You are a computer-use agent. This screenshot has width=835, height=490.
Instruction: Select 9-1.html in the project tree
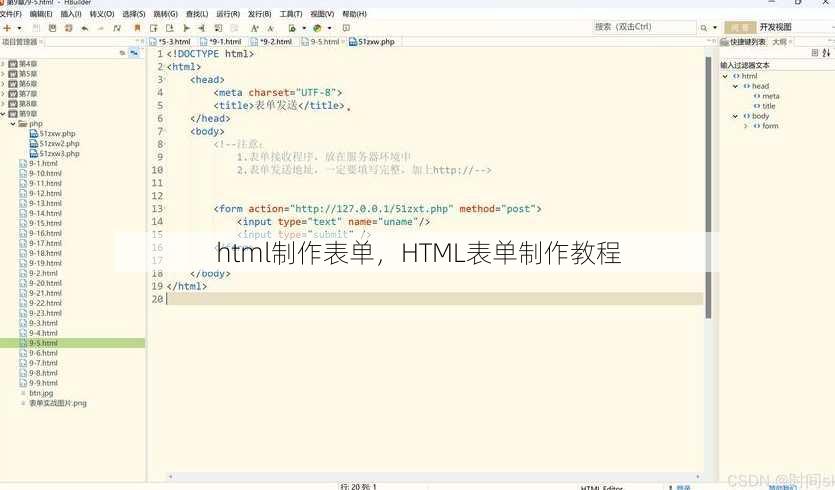[x=38, y=164]
